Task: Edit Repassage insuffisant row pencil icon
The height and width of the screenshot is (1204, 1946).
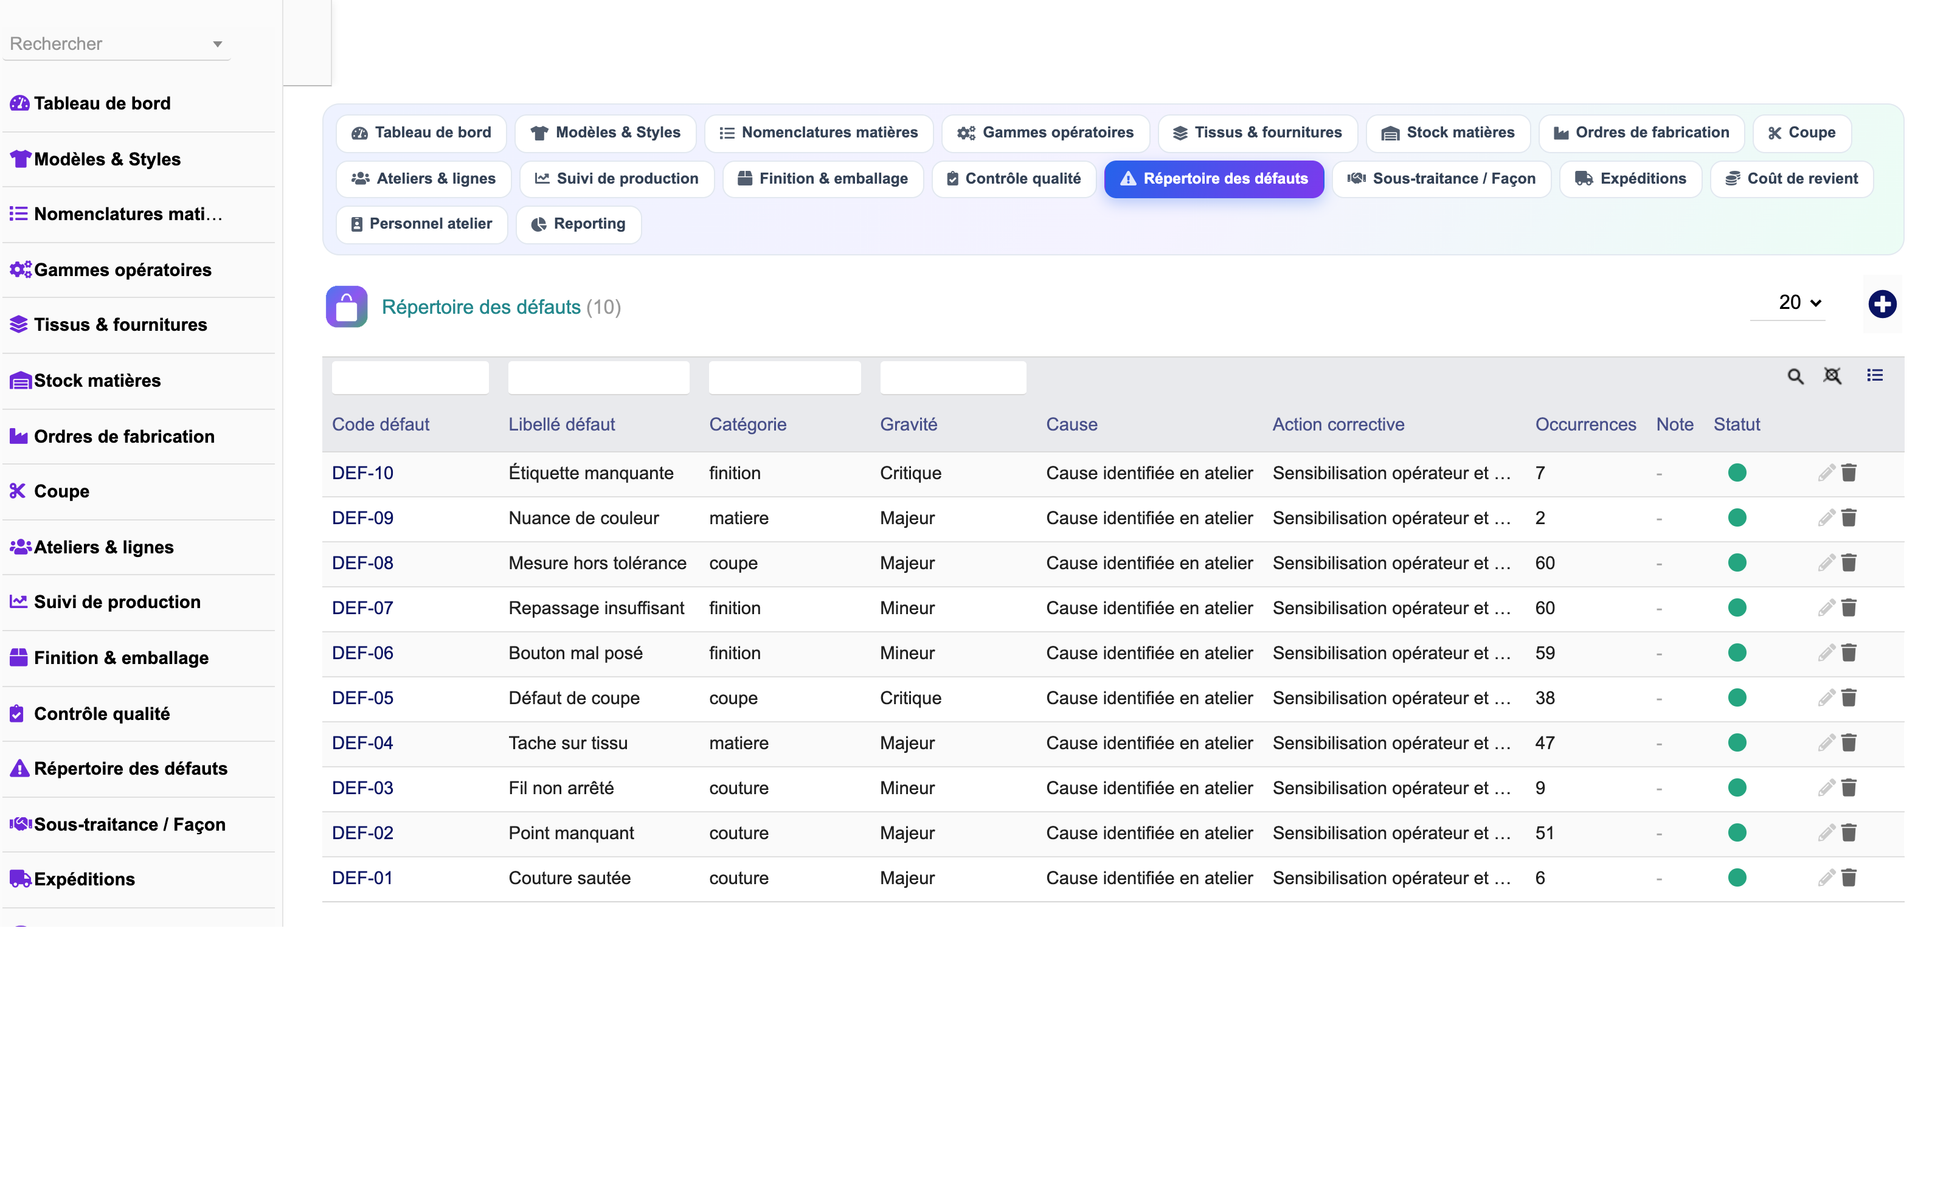Action: (1826, 608)
